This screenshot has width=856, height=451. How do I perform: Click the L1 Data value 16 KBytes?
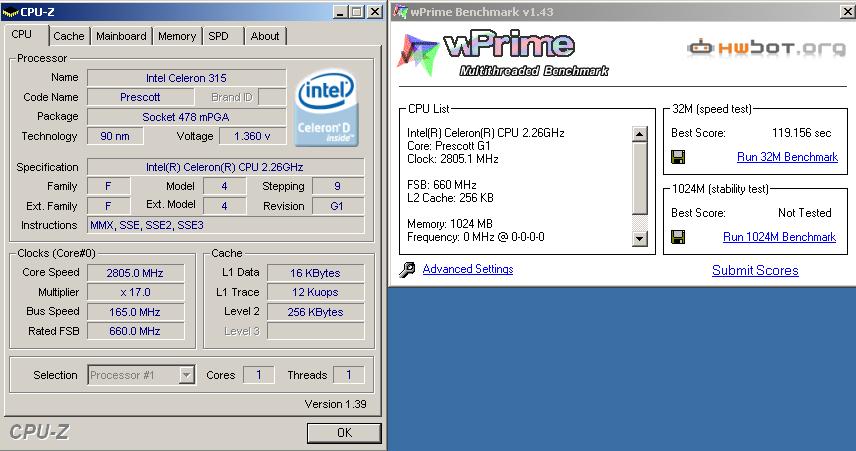316,273
